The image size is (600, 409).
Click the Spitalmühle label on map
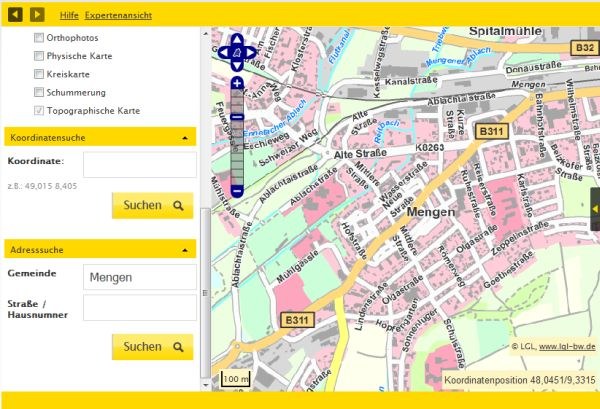(505, 31)
